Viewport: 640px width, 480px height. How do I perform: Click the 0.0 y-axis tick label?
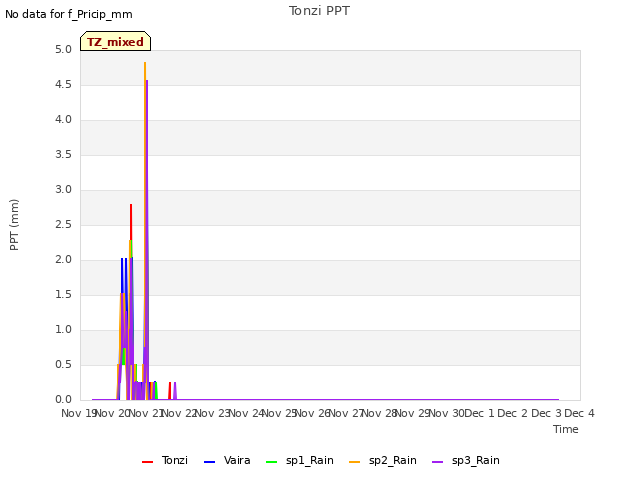pos(63,400)
